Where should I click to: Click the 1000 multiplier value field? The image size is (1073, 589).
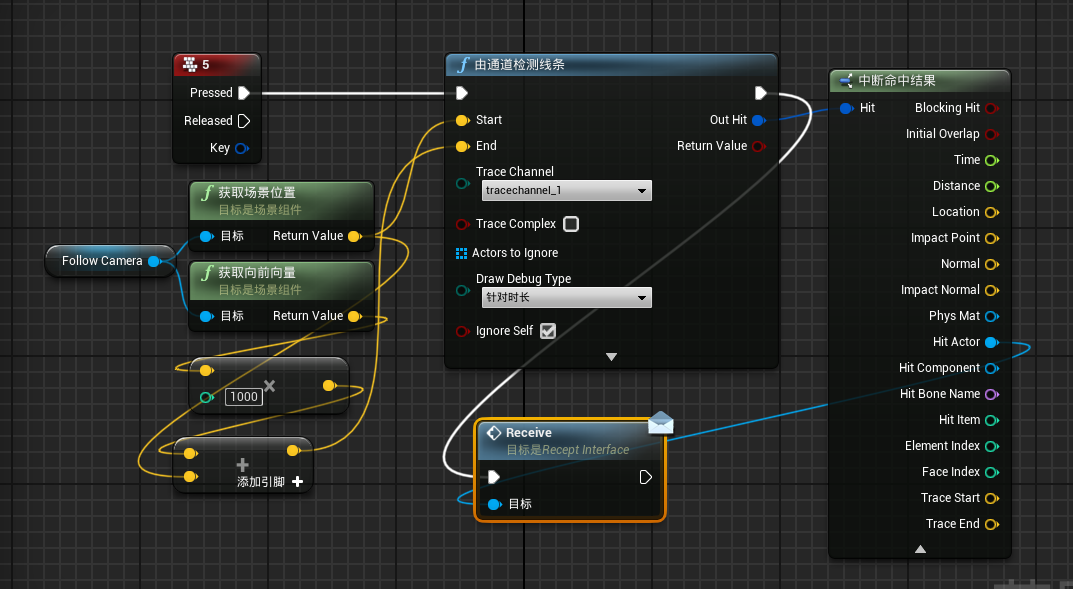pyautogui.click(x=243, y=396)
